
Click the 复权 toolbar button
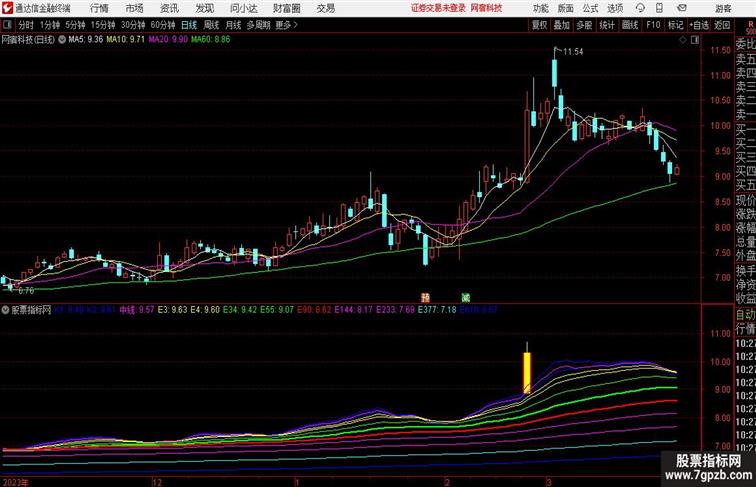coord(540,25)
